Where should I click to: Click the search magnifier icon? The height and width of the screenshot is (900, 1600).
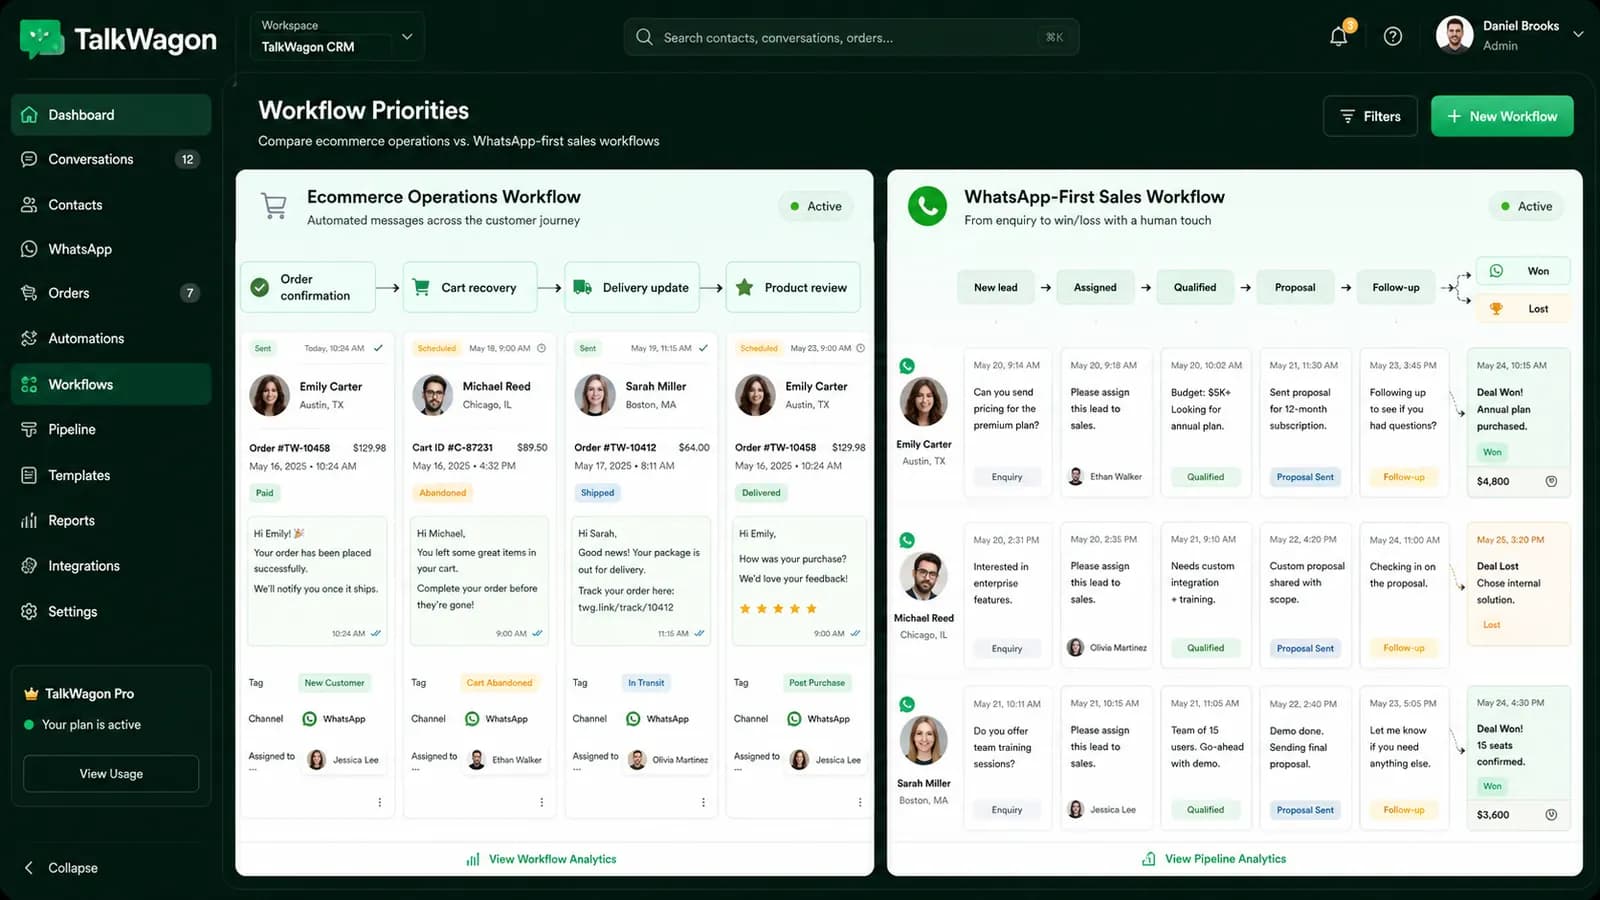pyautogui.click(x=644, y=37)
